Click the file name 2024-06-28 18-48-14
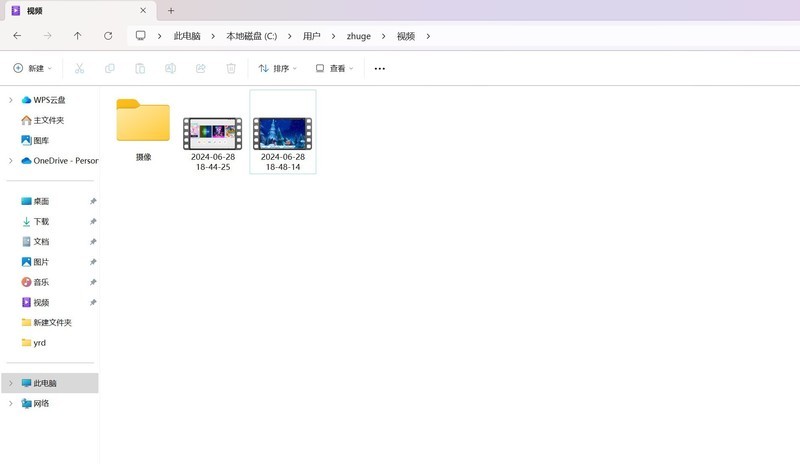Image resolution: width=800 pixels, height=464 pixels. 283,162
